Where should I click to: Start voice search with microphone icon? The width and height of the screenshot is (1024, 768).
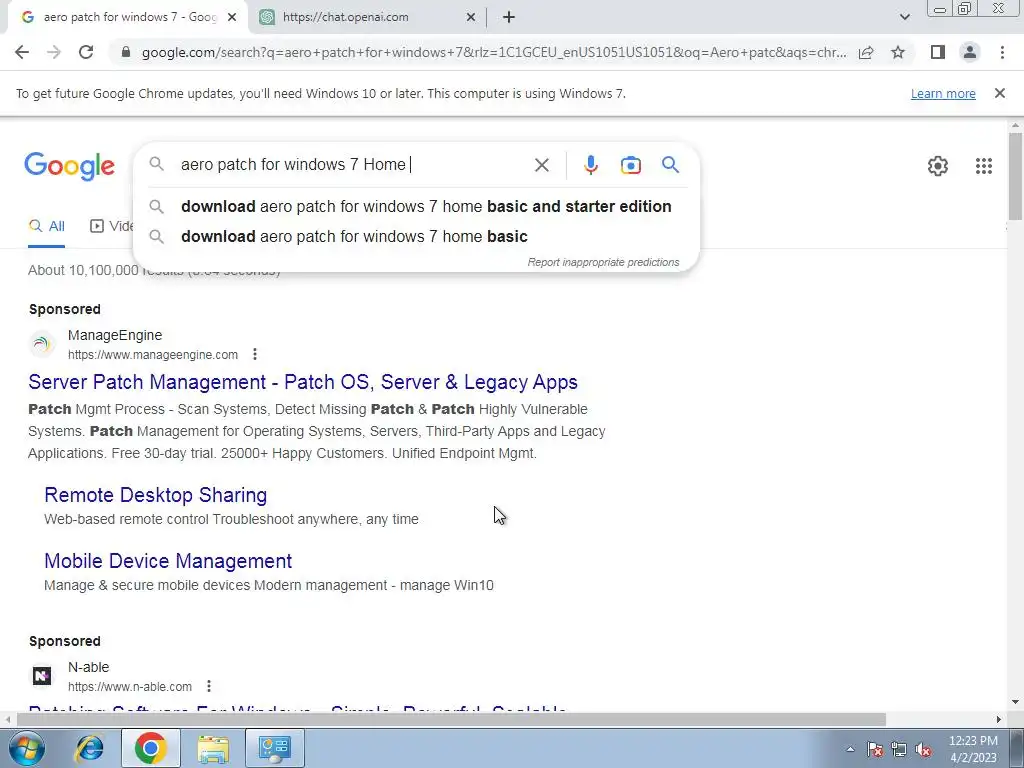click(x=590, y=165)
